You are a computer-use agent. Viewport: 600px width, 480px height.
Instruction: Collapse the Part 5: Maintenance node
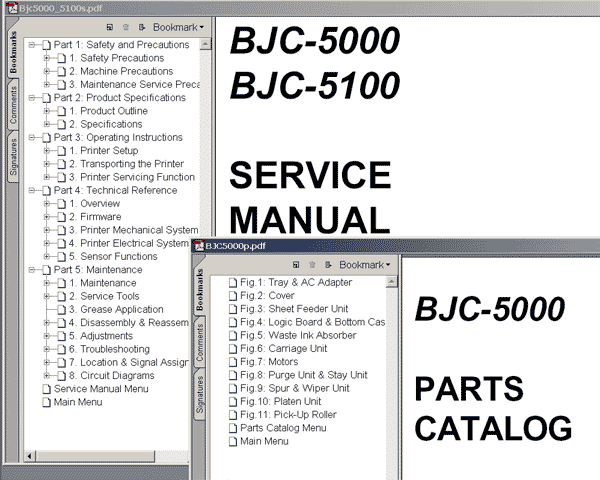pyautogui.click(x=32, y=270)
